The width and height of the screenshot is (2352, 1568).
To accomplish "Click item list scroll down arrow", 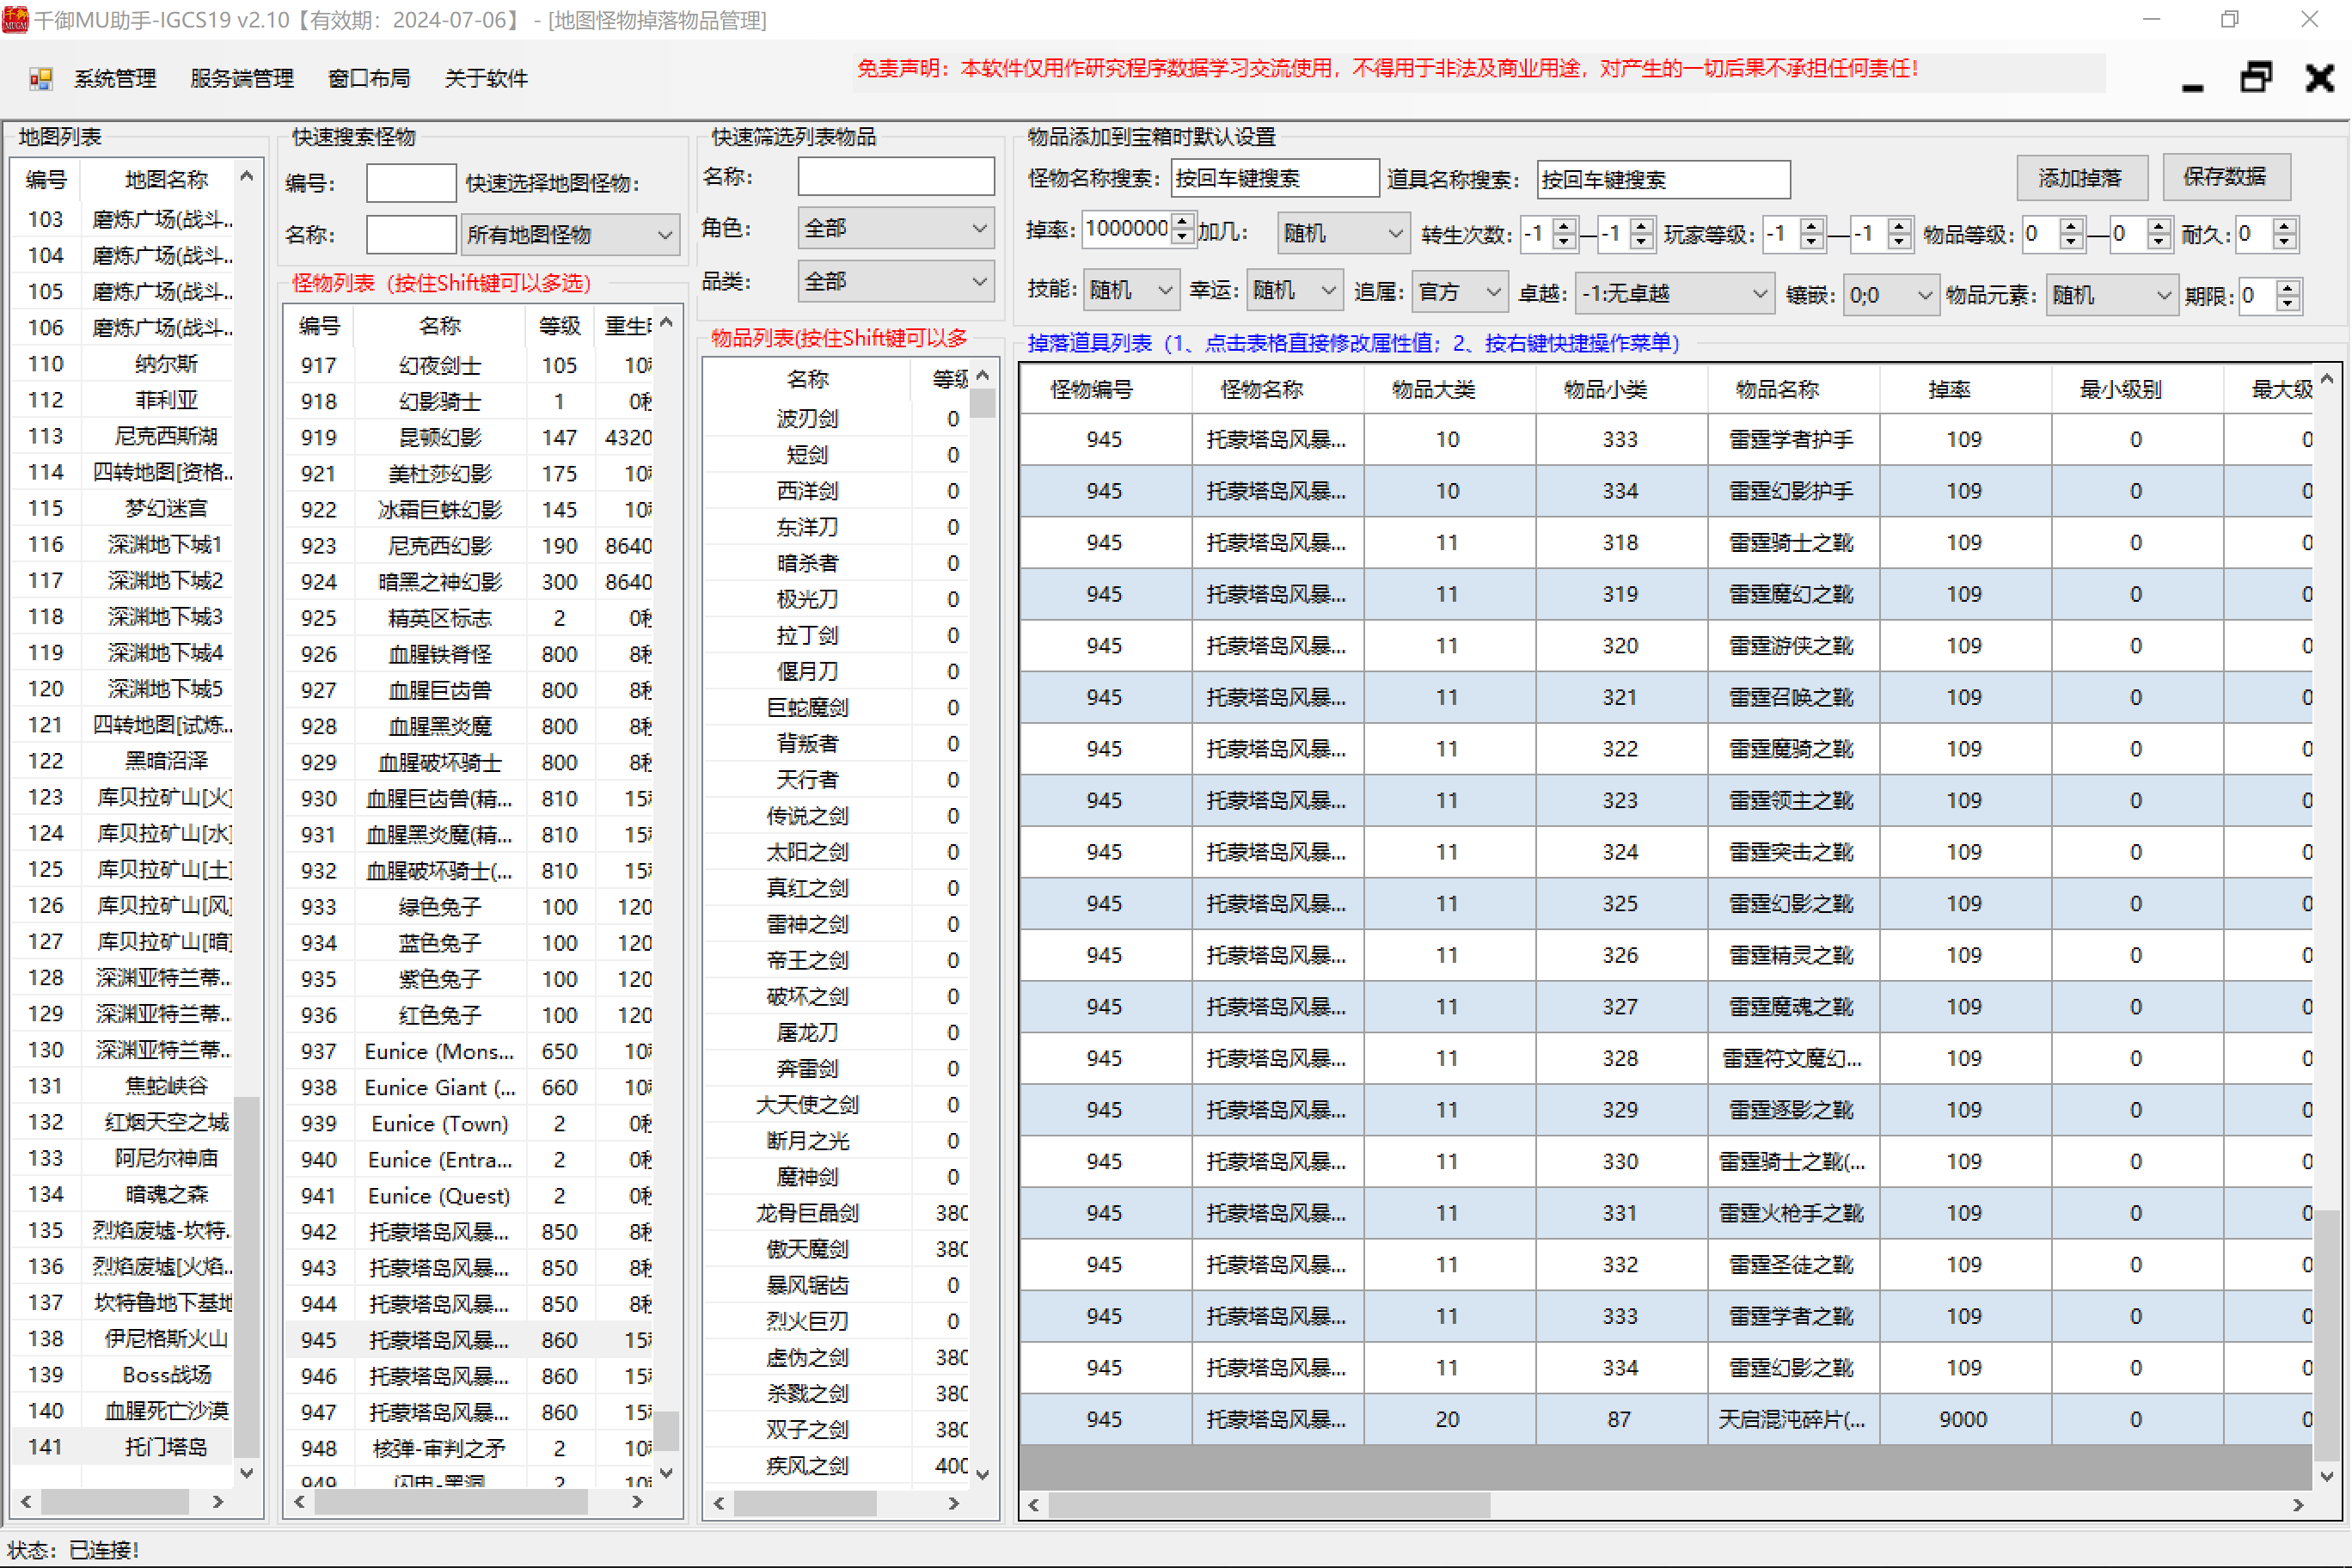I will point(983,1474).
